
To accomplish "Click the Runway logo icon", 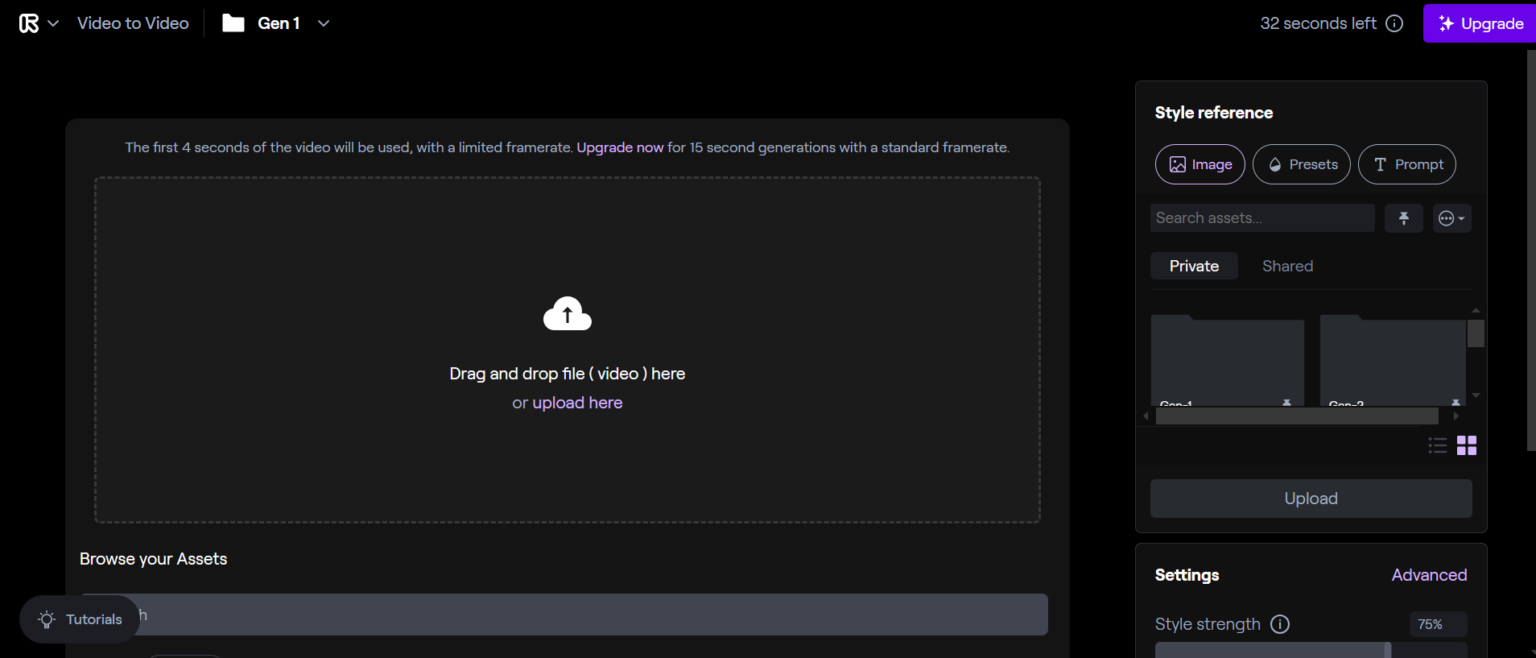I will 29,23.
